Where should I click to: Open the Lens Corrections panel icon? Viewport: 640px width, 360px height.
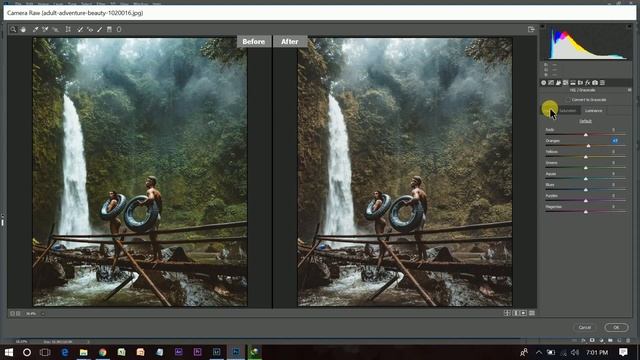click(580, 83)
